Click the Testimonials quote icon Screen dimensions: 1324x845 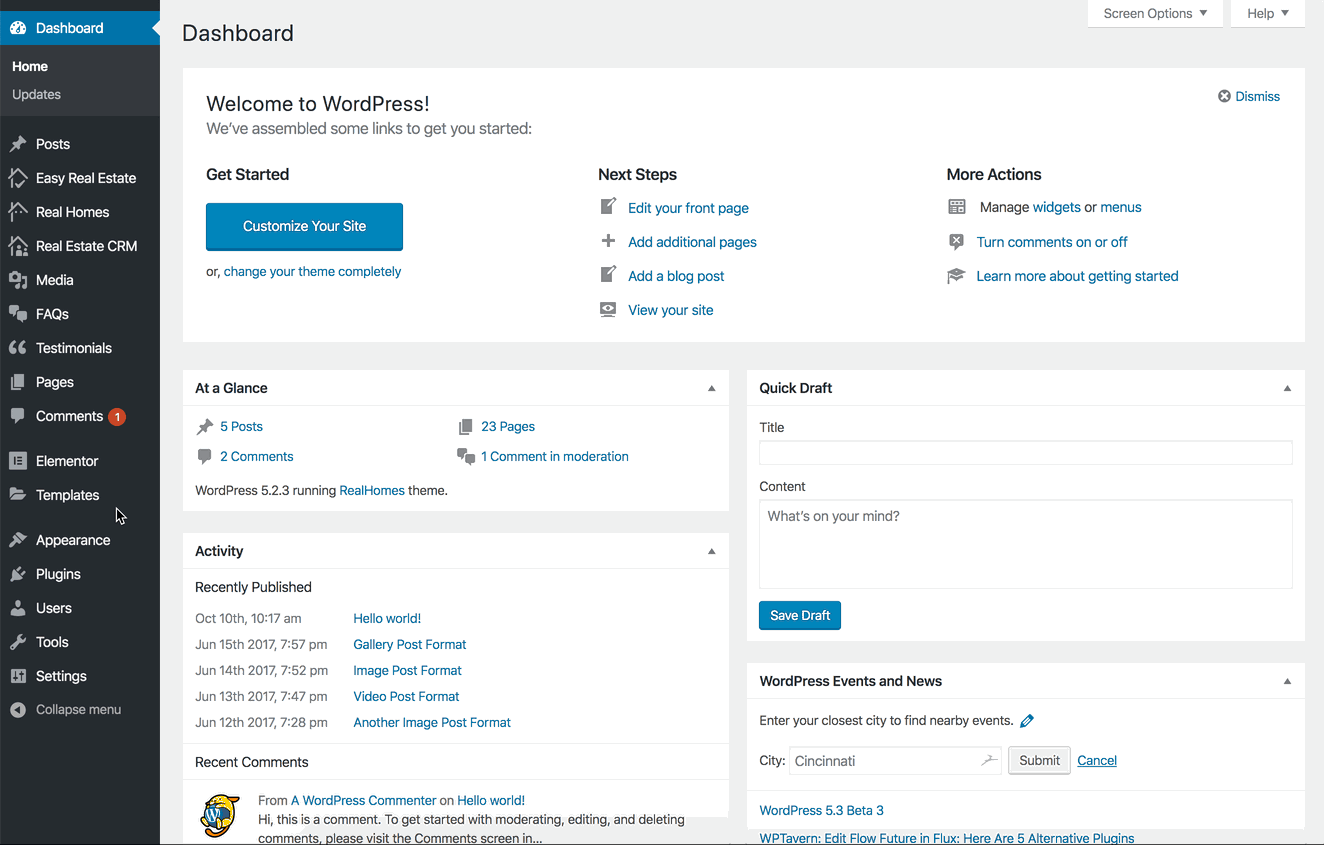tap(18, 348)
